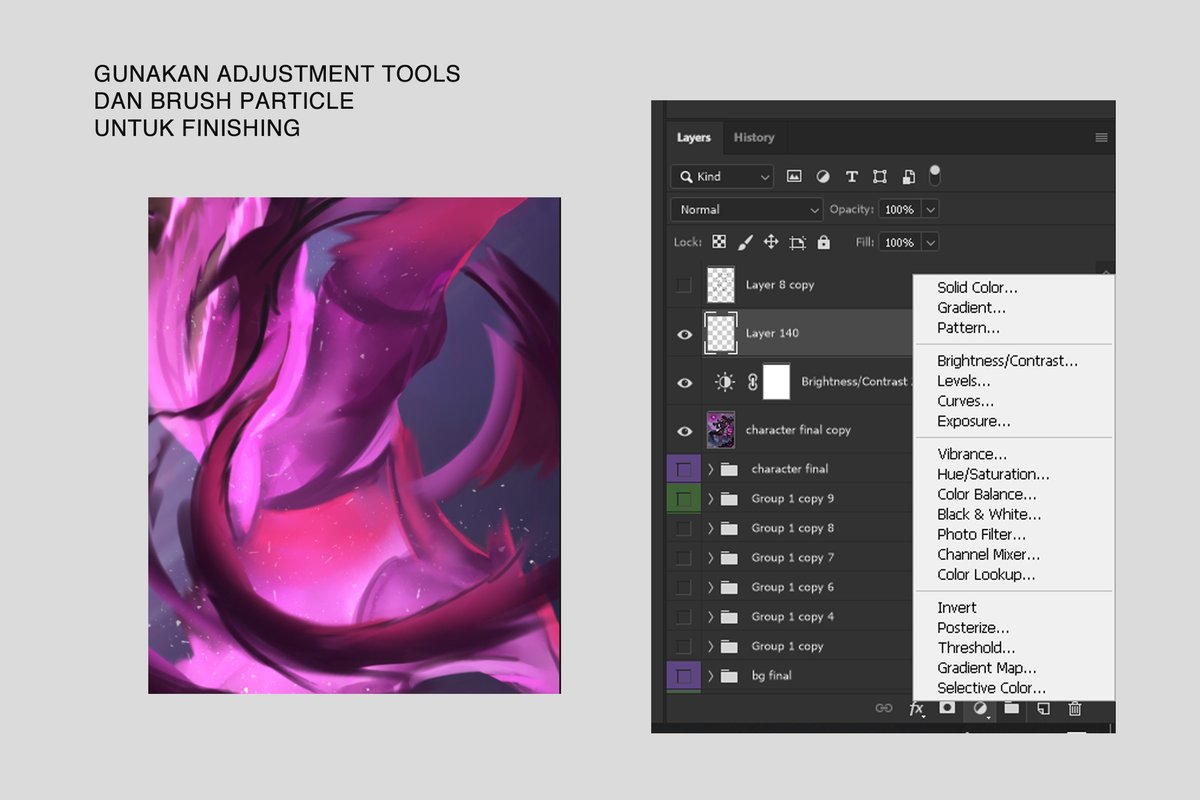The image size is (1200, 800).
Task: Hide Layer 140 using eye icon
Action: coord(684,334)
